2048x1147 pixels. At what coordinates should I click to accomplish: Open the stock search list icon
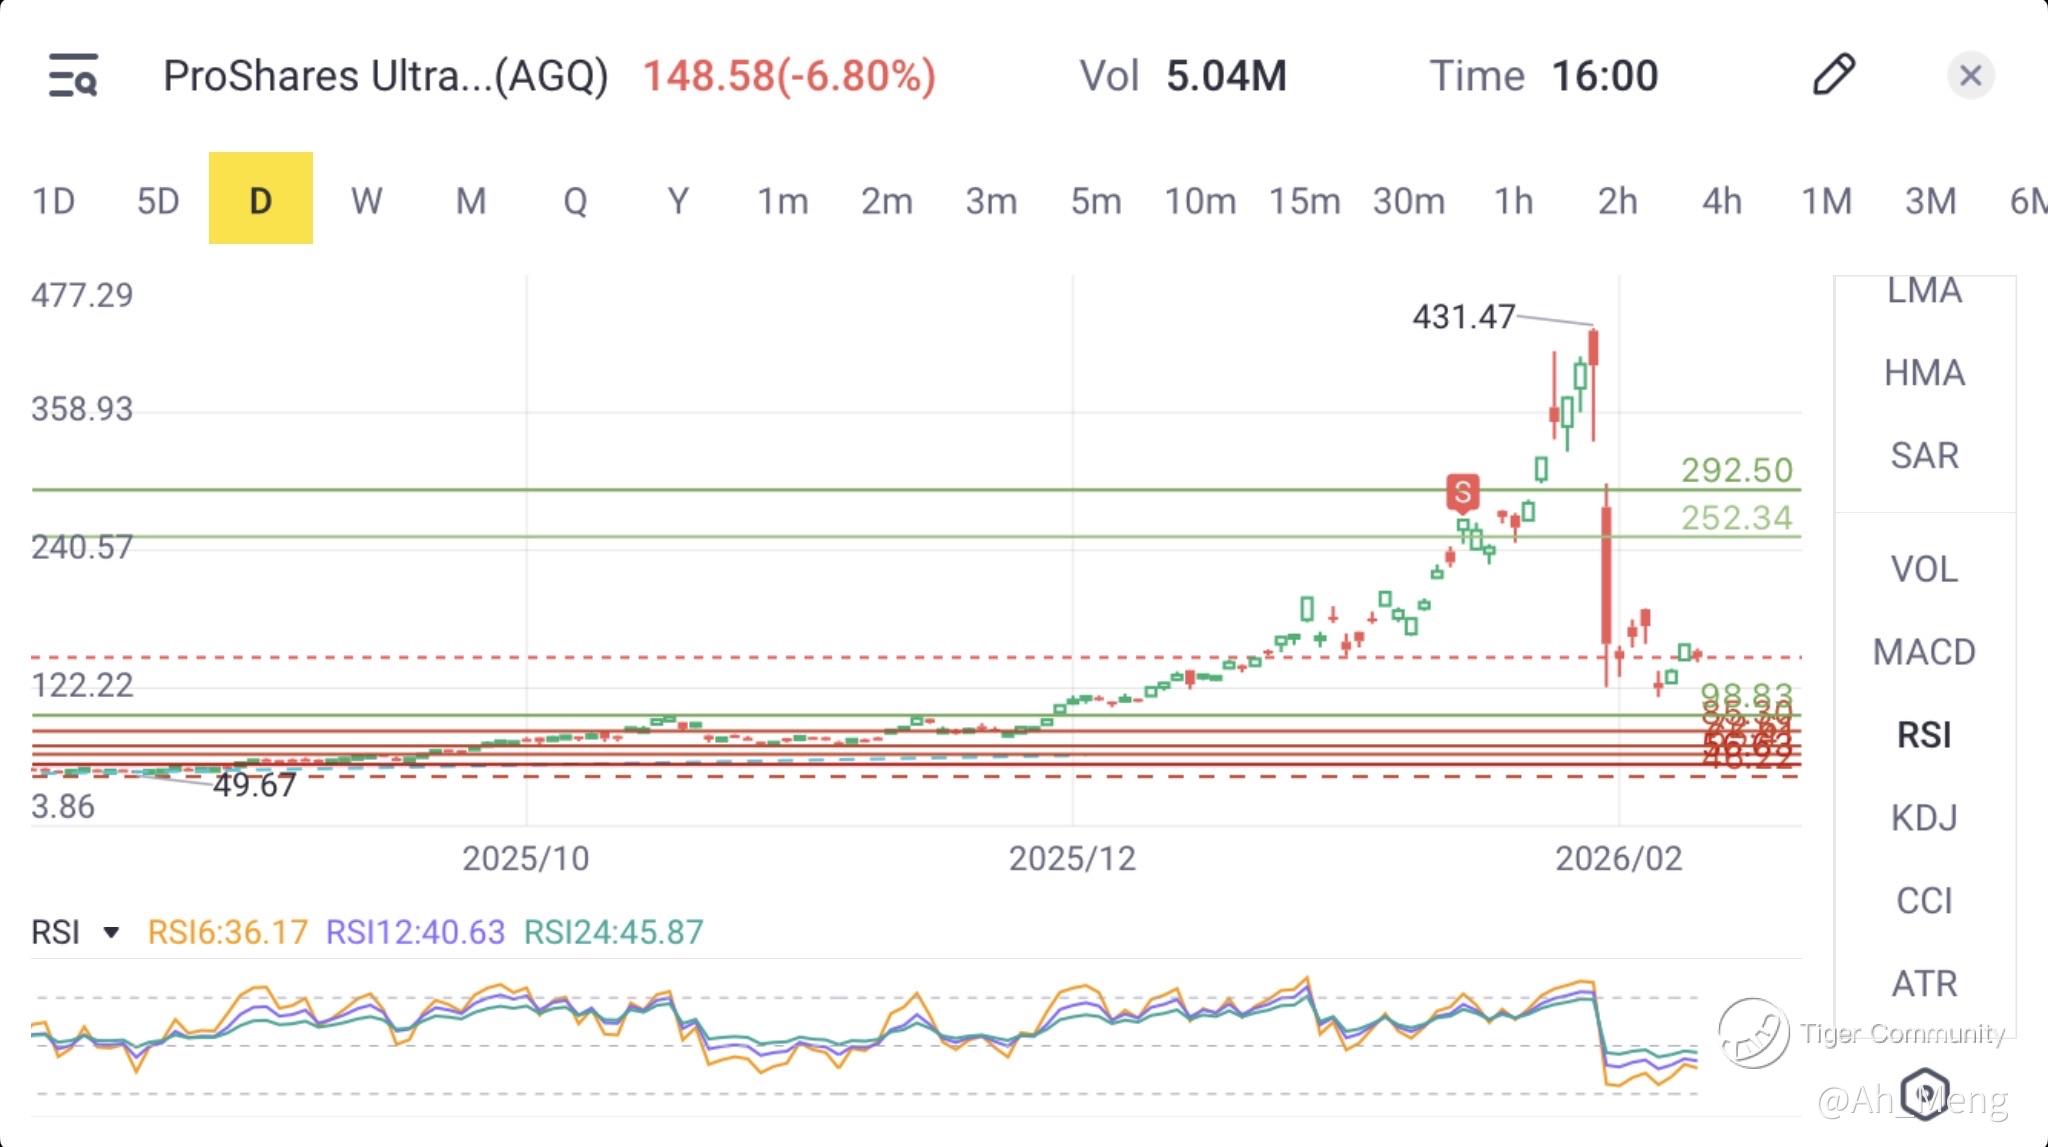[73, 75]
